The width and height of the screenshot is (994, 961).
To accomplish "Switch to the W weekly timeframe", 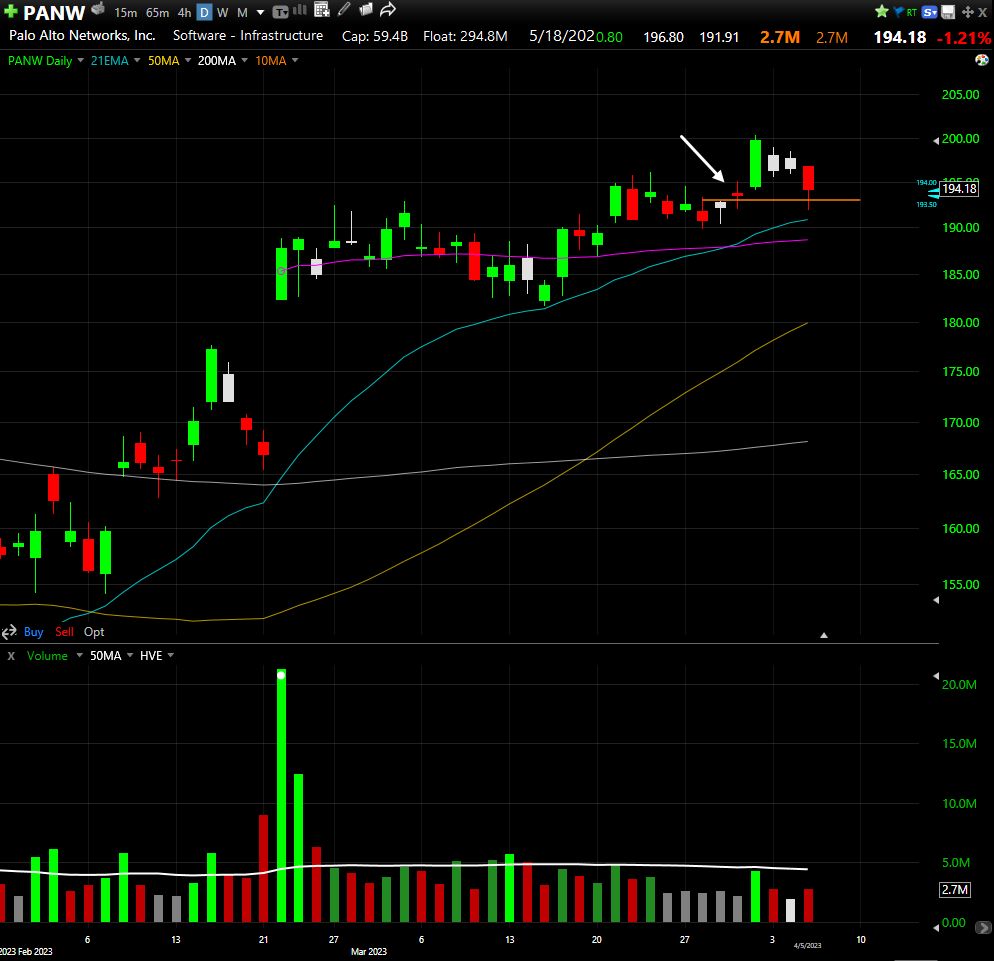I will [x=223, y=13].
